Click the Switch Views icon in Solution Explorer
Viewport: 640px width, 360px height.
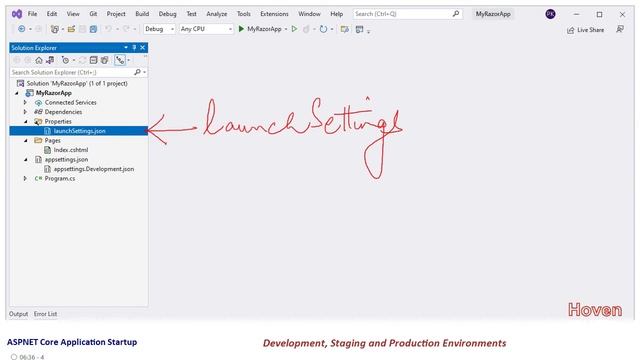point(50,60)
